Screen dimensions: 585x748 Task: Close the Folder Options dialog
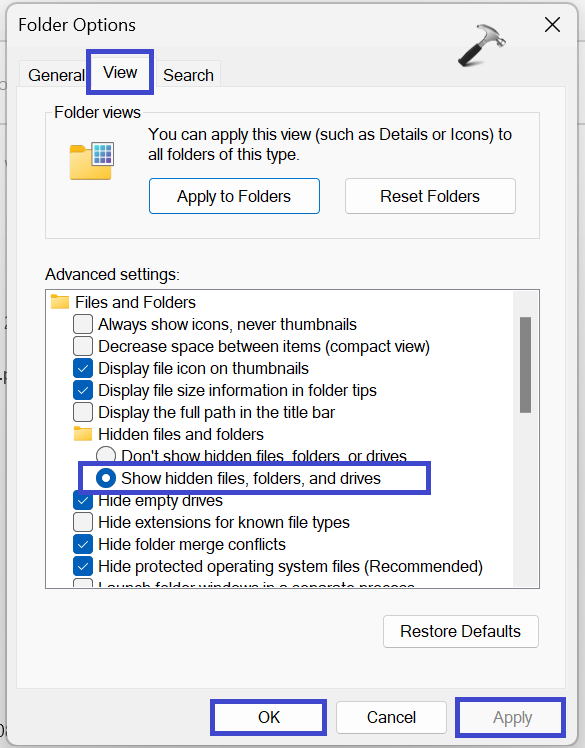[552, 25]
